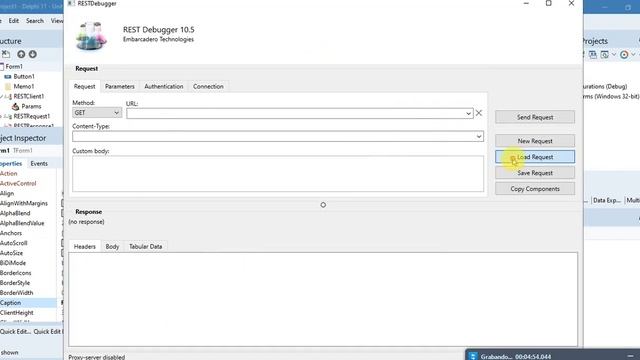Viewport: 640px width, 360px height.
Task: Click Load Request button
Action: 535,157
